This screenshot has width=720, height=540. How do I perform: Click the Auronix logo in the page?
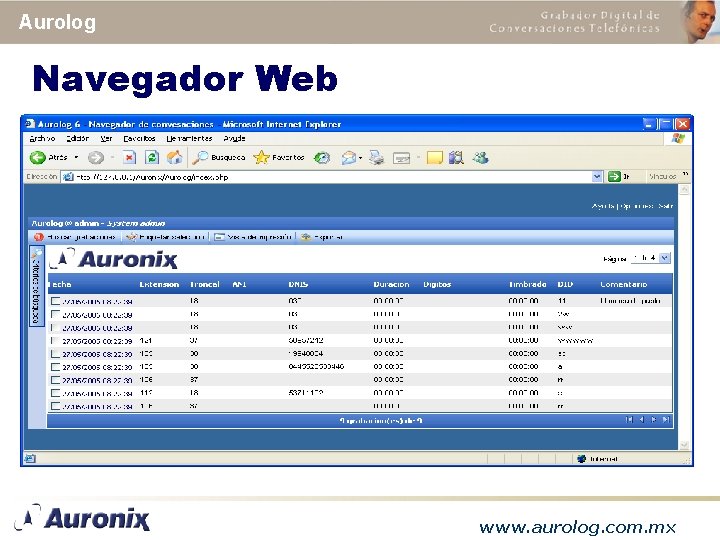point(114,259)
